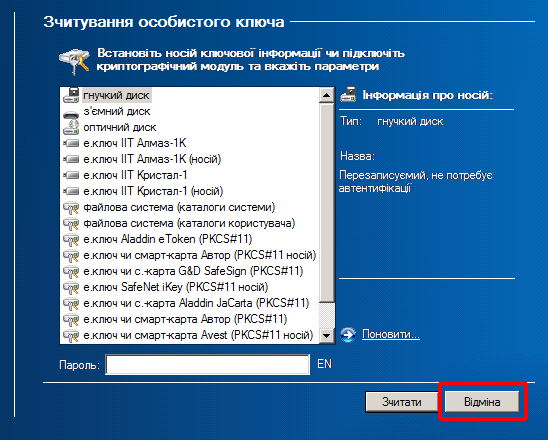Click the media list scrollbar thumb

(x=327, y=203)
